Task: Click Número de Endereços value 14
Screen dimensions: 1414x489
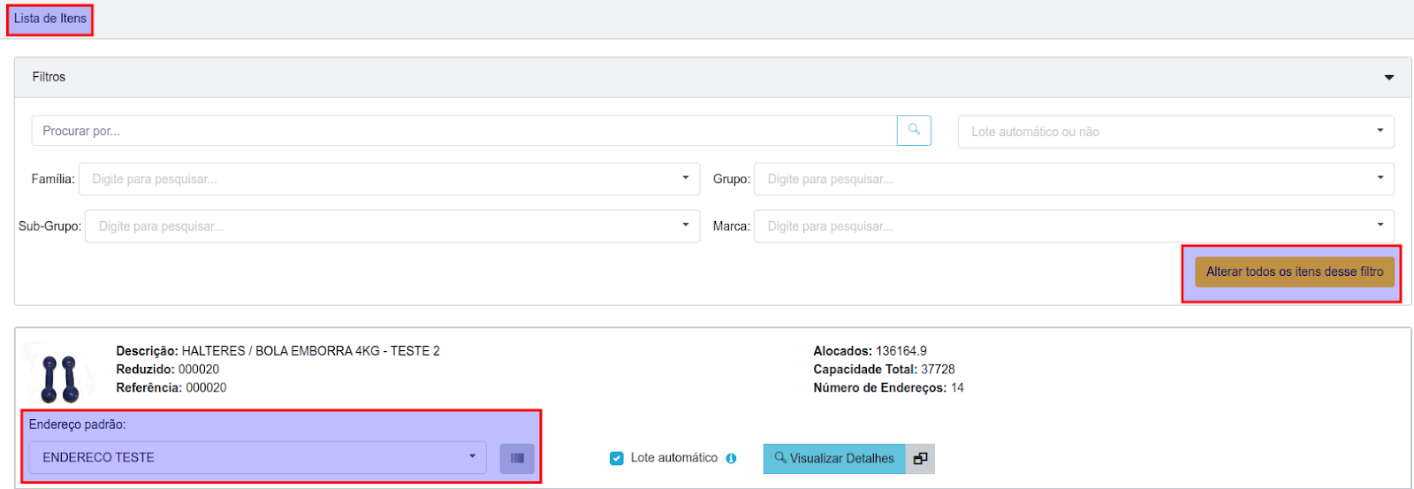Action: click(x=957, y=388)
